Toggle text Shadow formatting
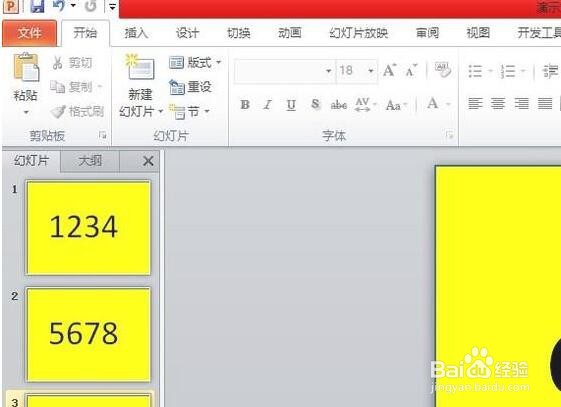 click(315, 104)
